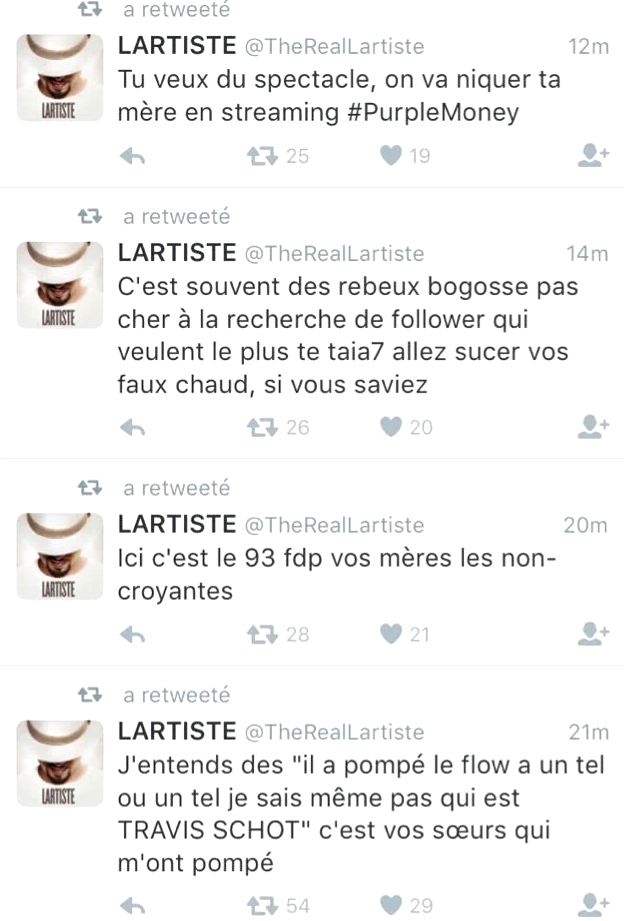Reply to the #PurpleMoney tweet
Image resolution: width=624 pixels, height=921 pixels.
tap(132, 156)
